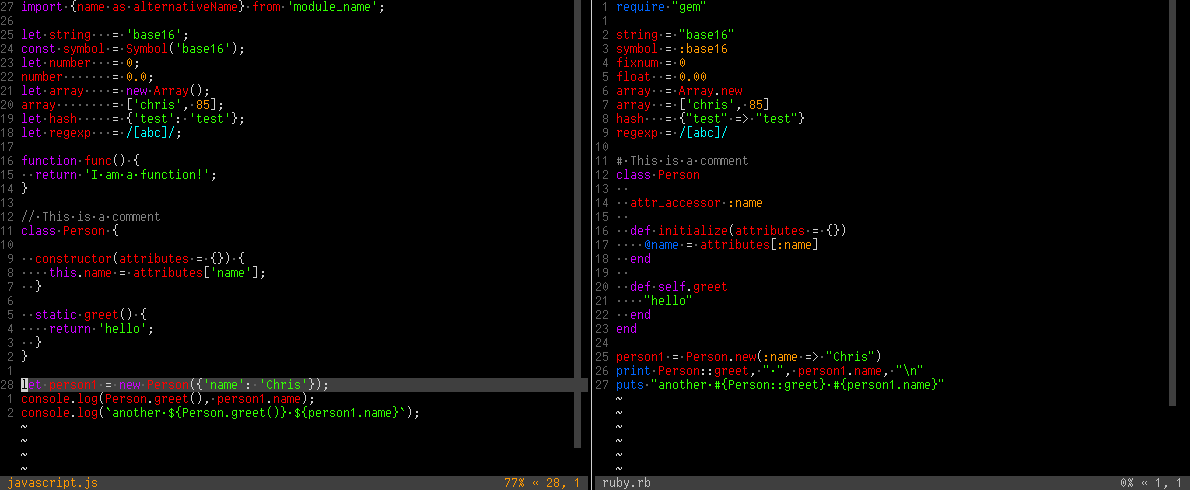This screenshot has width=1190, height=490.
Task: Click the 'def initialize(attributes = {})' line
Action: [732, 231]
